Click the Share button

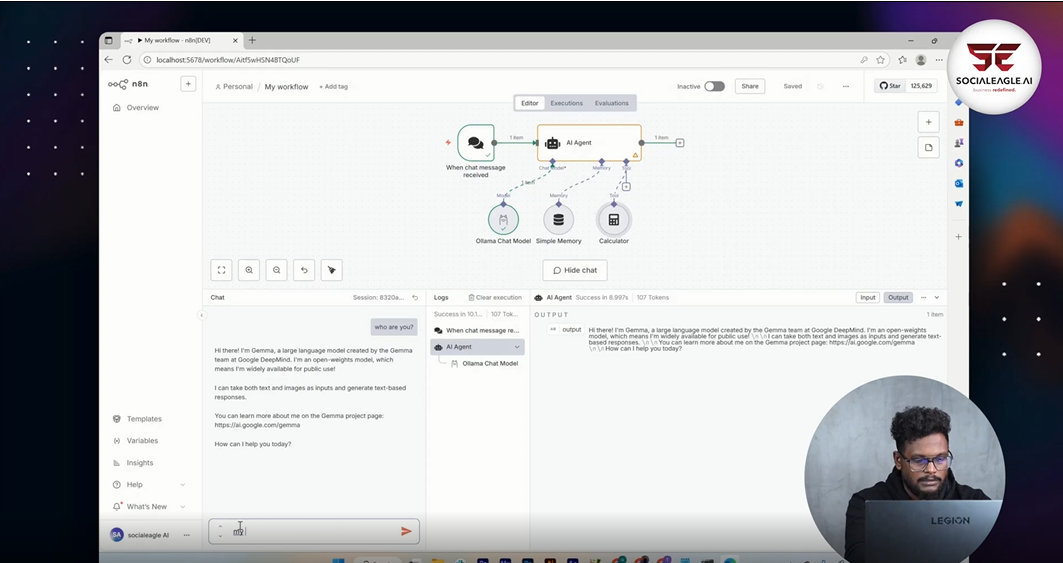coord(749,86)
